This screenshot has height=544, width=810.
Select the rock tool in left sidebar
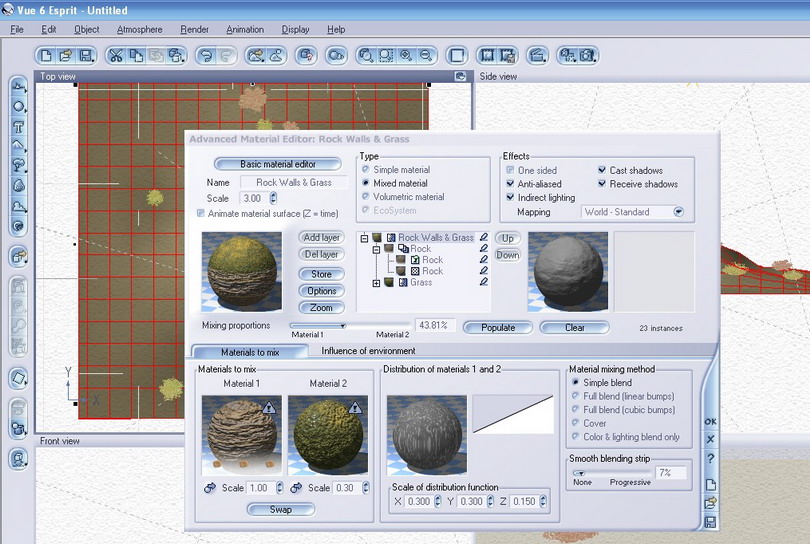point(18,185)
